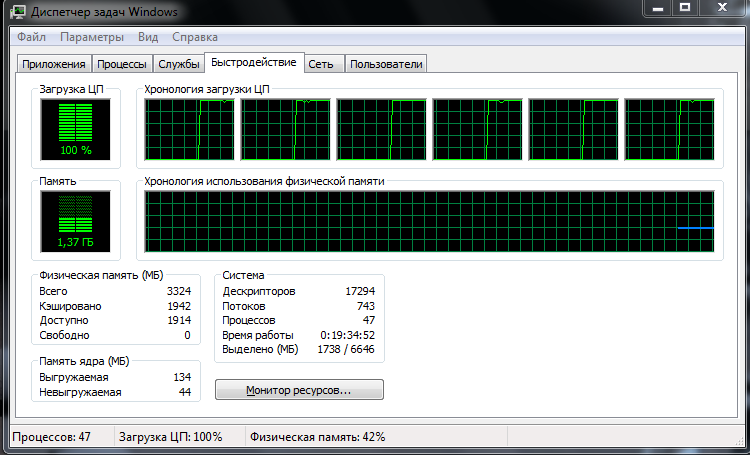Viewport: 750px width, 455px height.
Task: Open the Файл menu
Action: pos(32,37)
